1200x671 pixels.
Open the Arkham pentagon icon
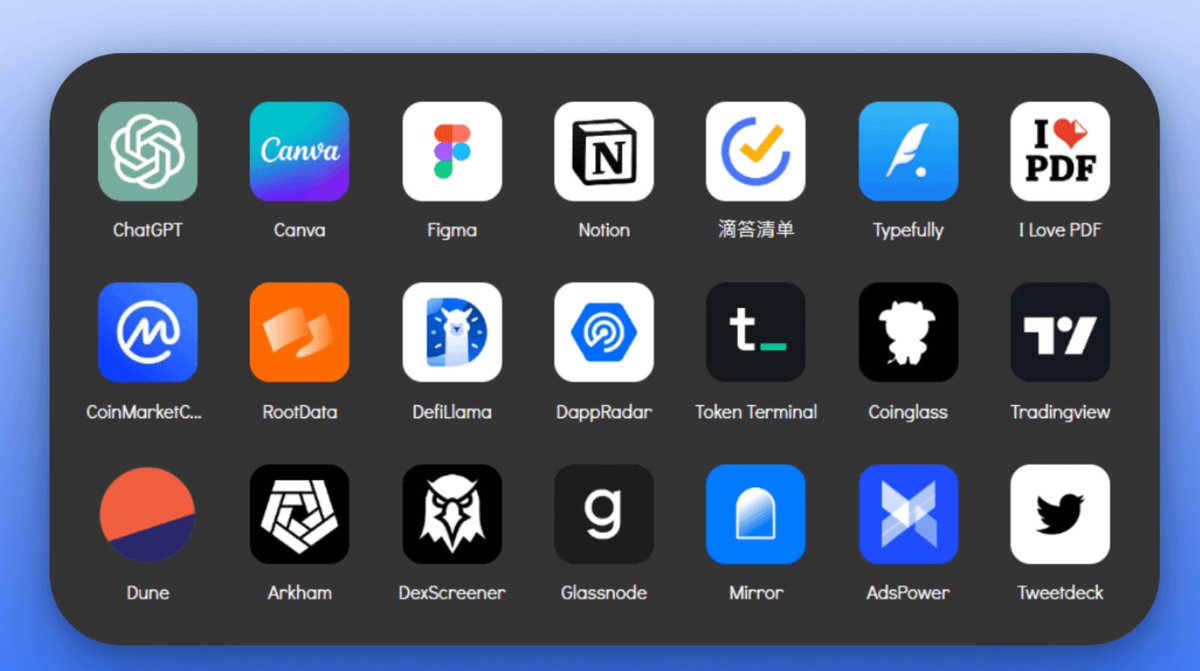click(x=300, y=514)
